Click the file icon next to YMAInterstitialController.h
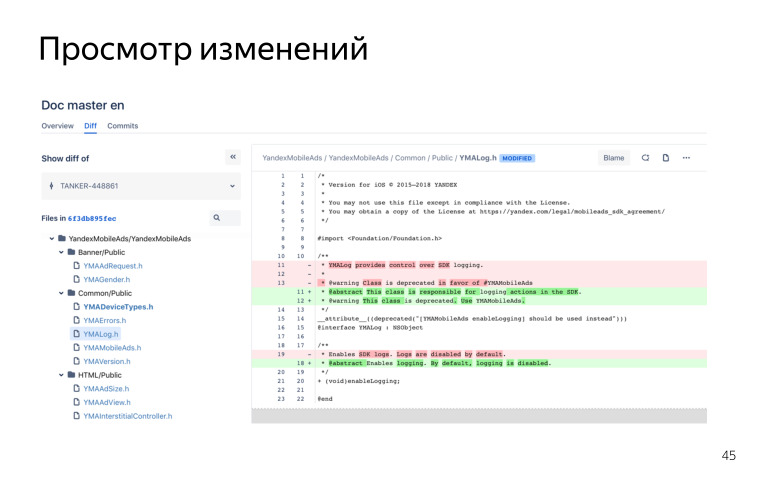Image resolution: width=774 pixels, height=484 pixels. pos(77,416)
